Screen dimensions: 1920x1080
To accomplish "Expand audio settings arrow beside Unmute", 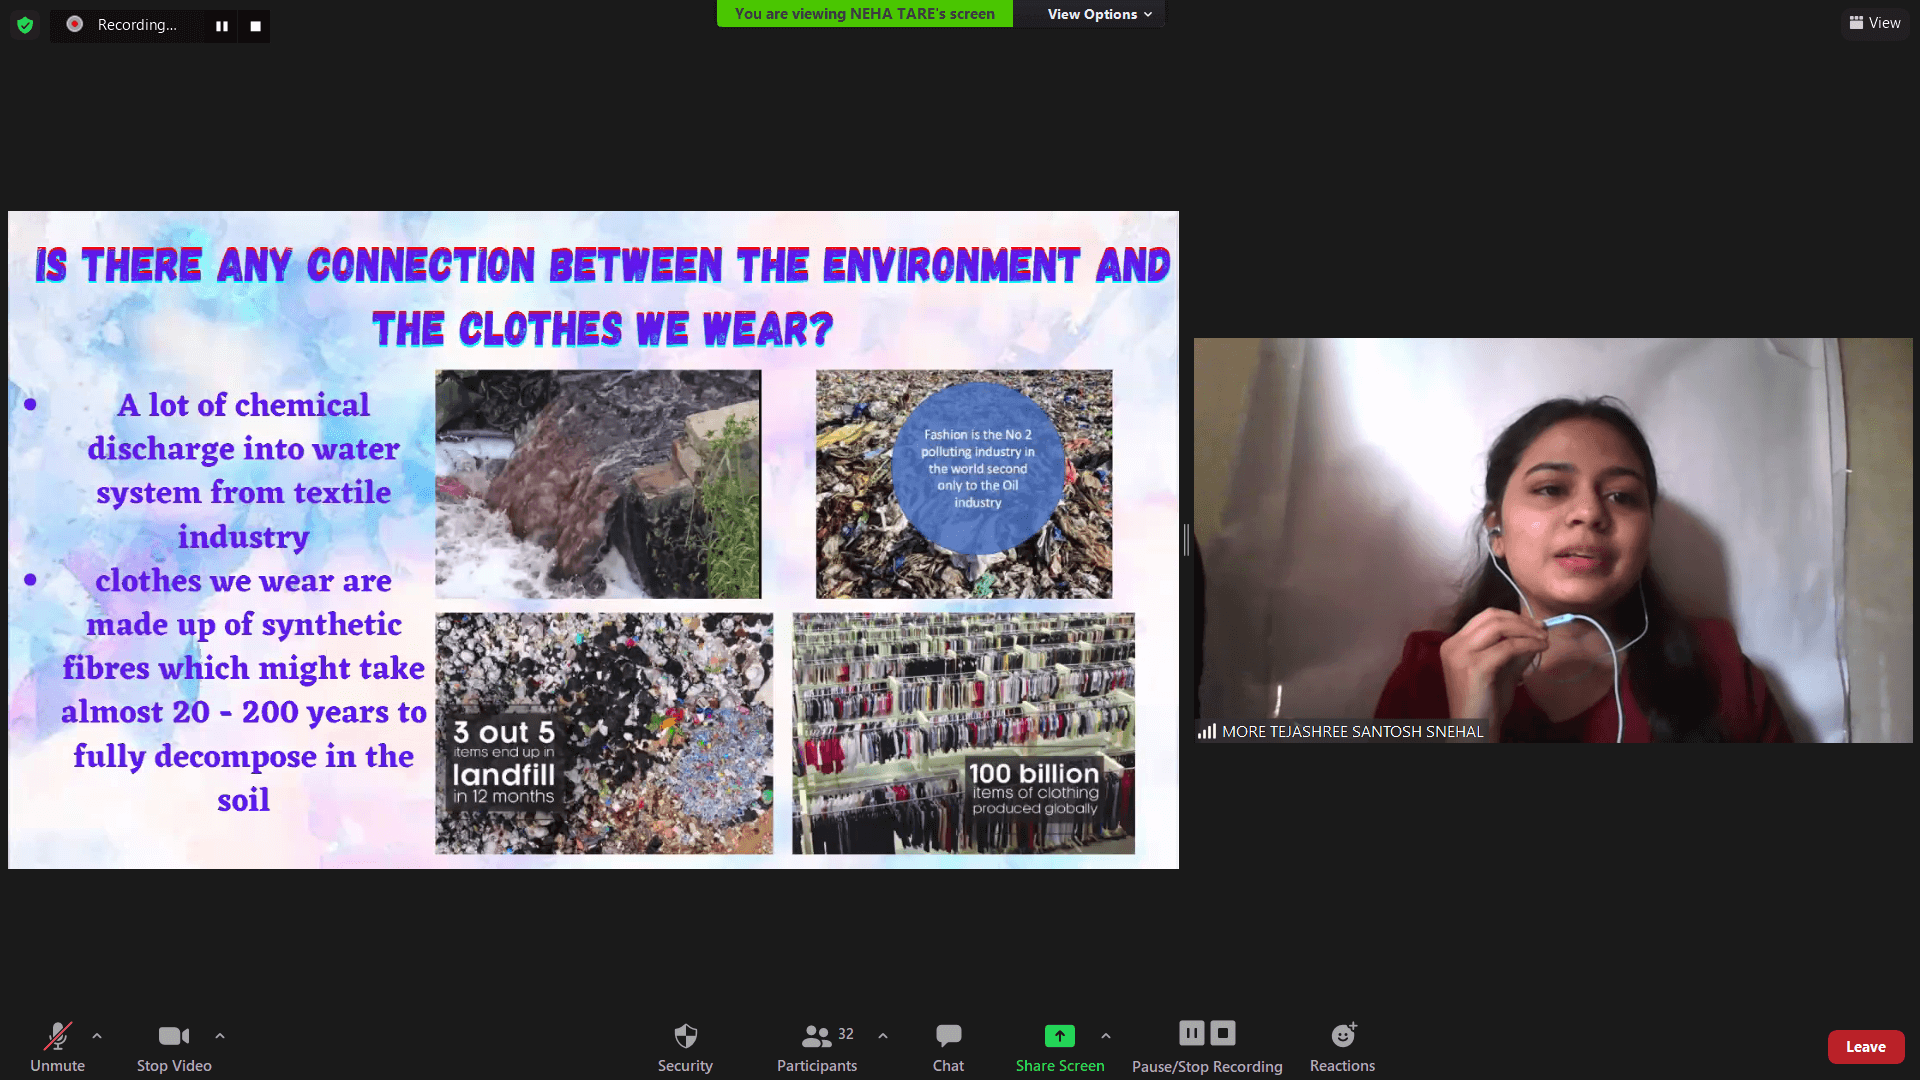I will click(x=97, y=1036).
